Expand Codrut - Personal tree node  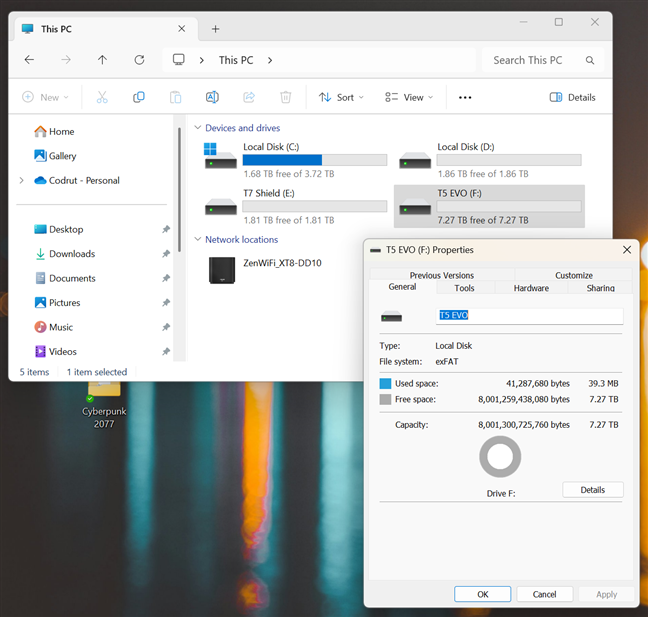coord(21,181)
